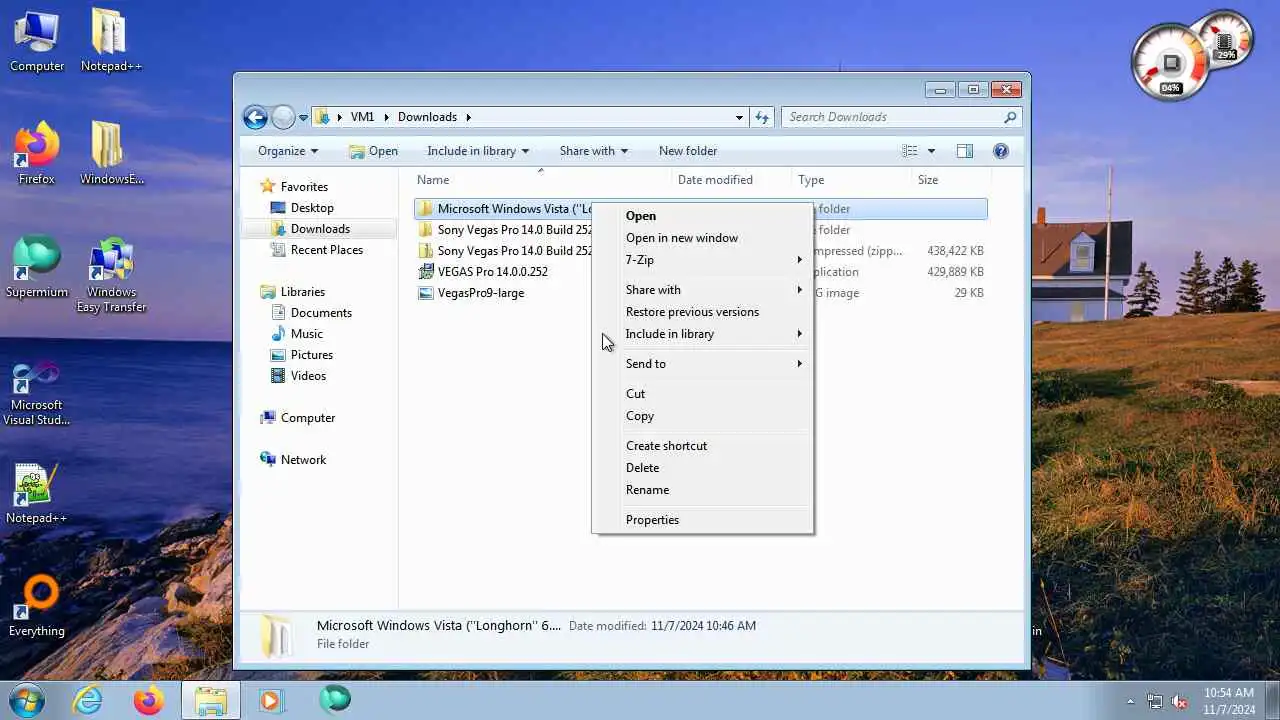Image resolution: width=1280 pixels, height=720 pixels.
Task: Click the muted volume tray icon
Action: pyautogui.click(x=1179, y=701)
